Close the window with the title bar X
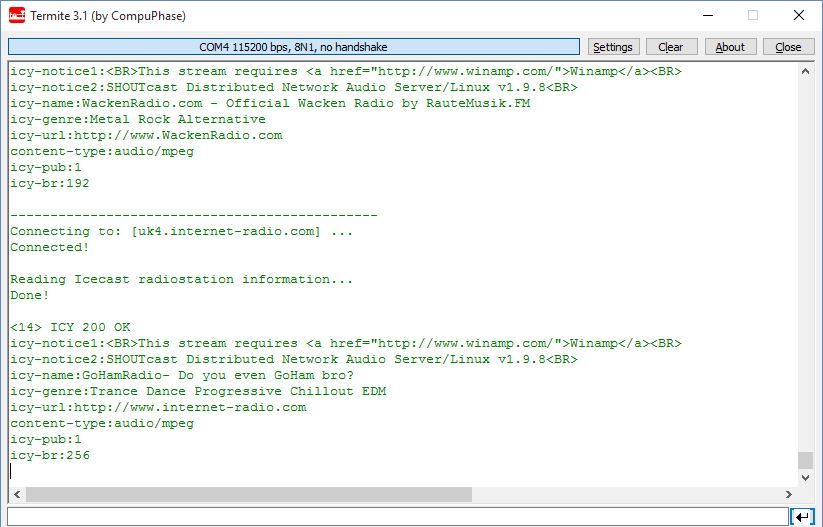Image resolution: width=823 pixels, height=527 pixels. coord(798,16)
